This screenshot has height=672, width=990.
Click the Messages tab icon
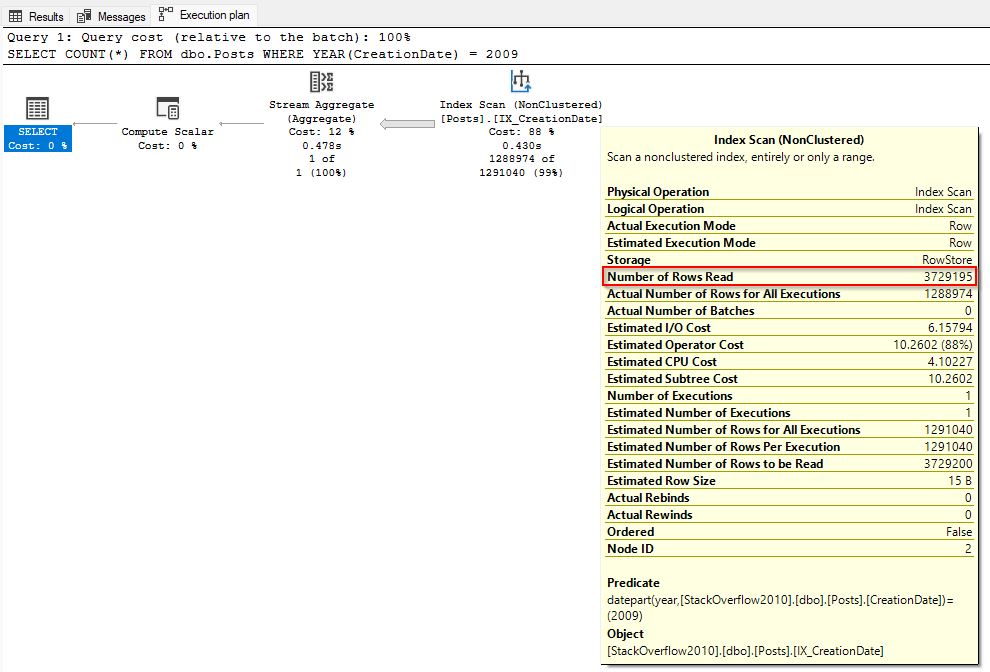(x=84, y=16)
